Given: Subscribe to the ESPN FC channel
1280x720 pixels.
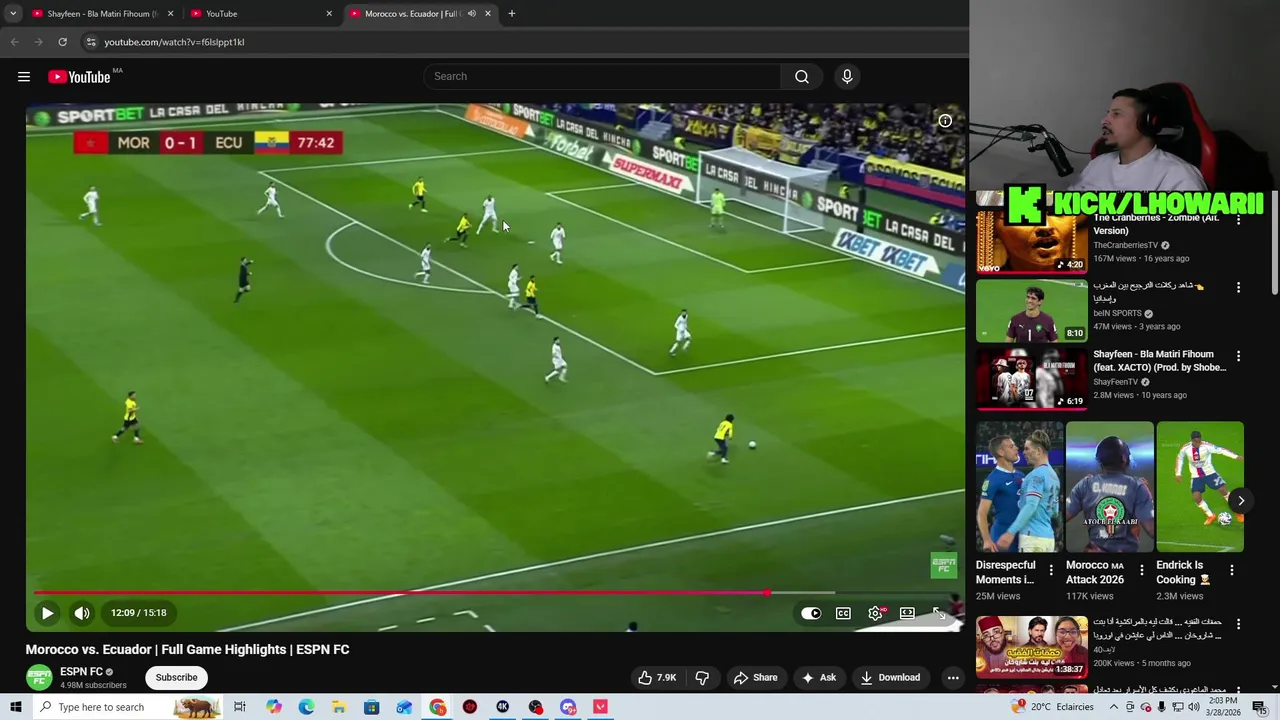Looking at the screenshot, I should point(176,677).
